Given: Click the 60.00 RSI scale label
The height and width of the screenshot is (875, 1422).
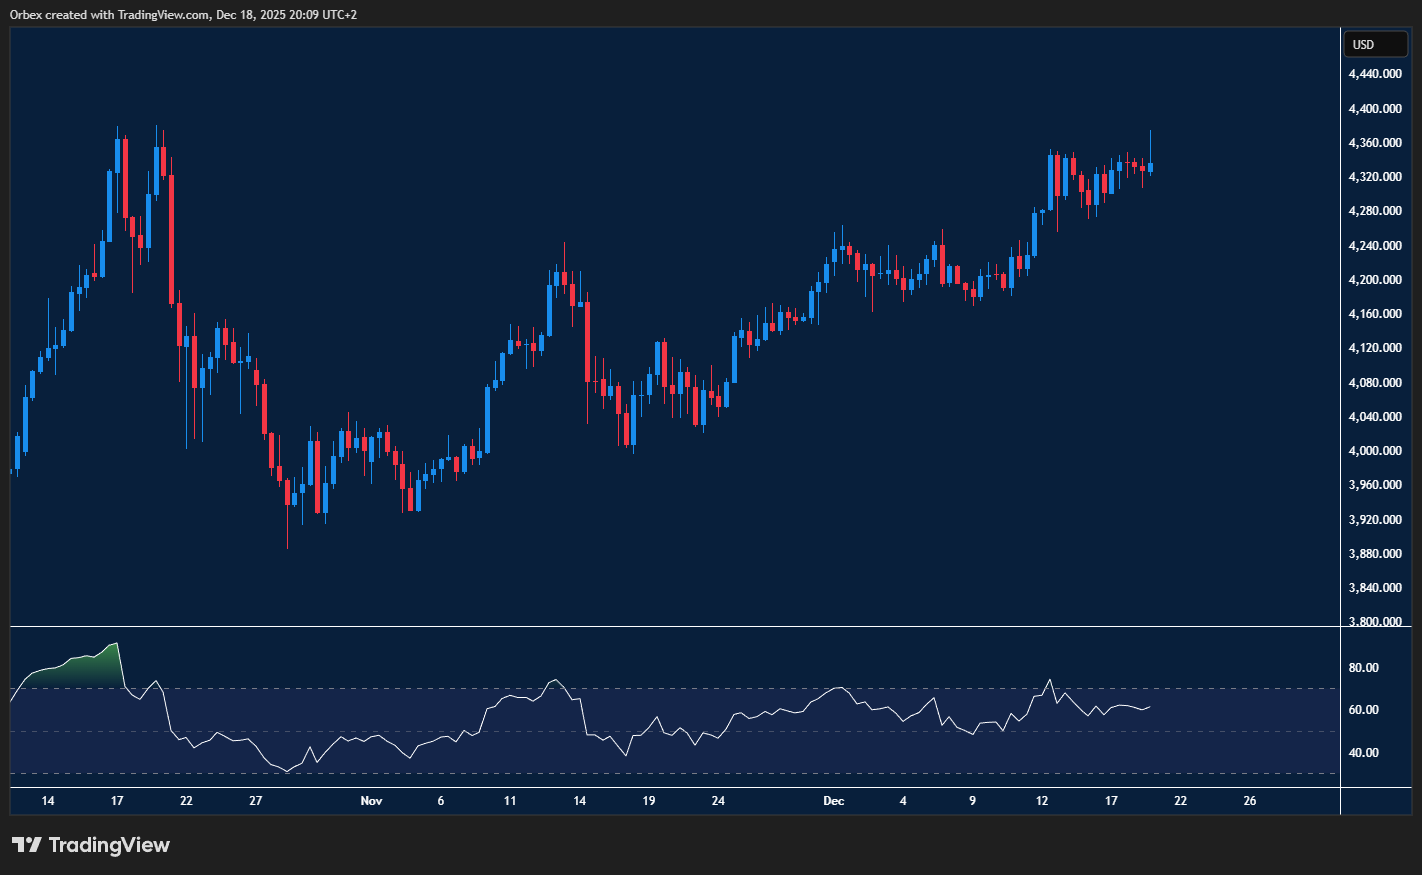Looking at the screenshot, I should pos(1363,710).
